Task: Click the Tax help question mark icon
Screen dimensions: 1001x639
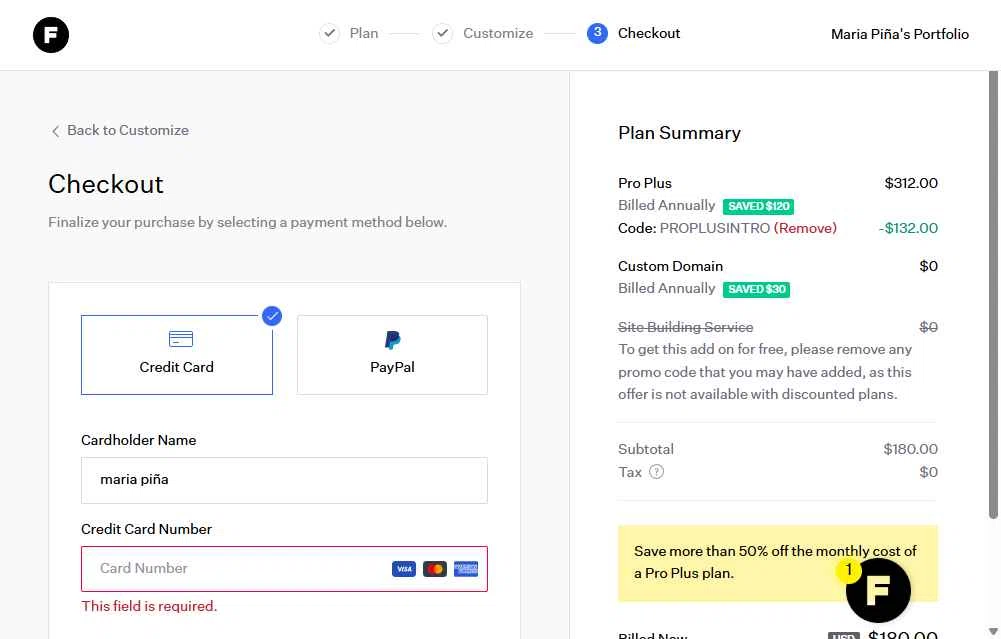Action: 656,472
